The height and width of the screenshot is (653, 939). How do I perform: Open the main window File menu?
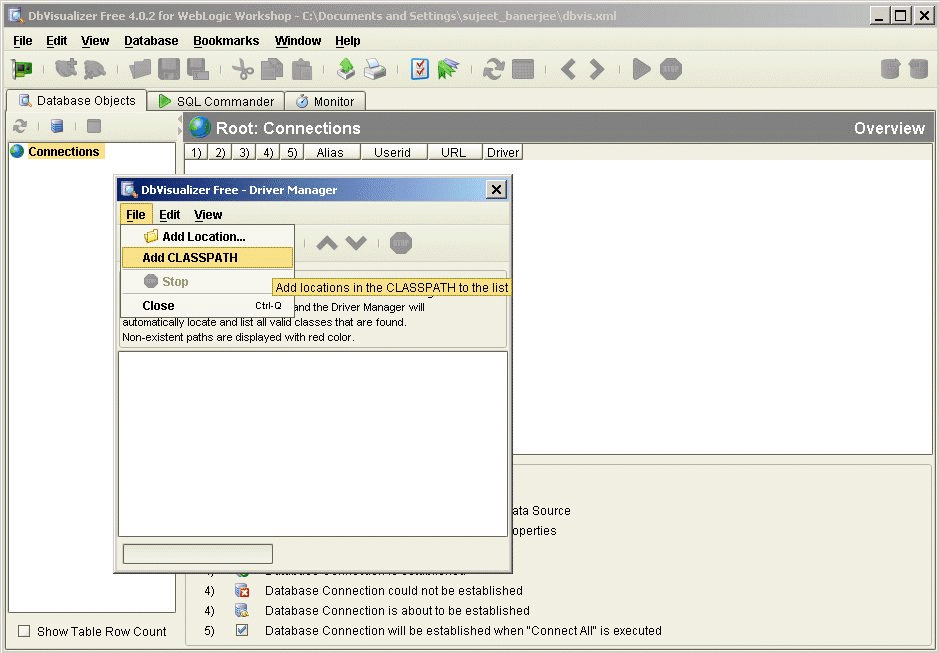click(23, 41)
